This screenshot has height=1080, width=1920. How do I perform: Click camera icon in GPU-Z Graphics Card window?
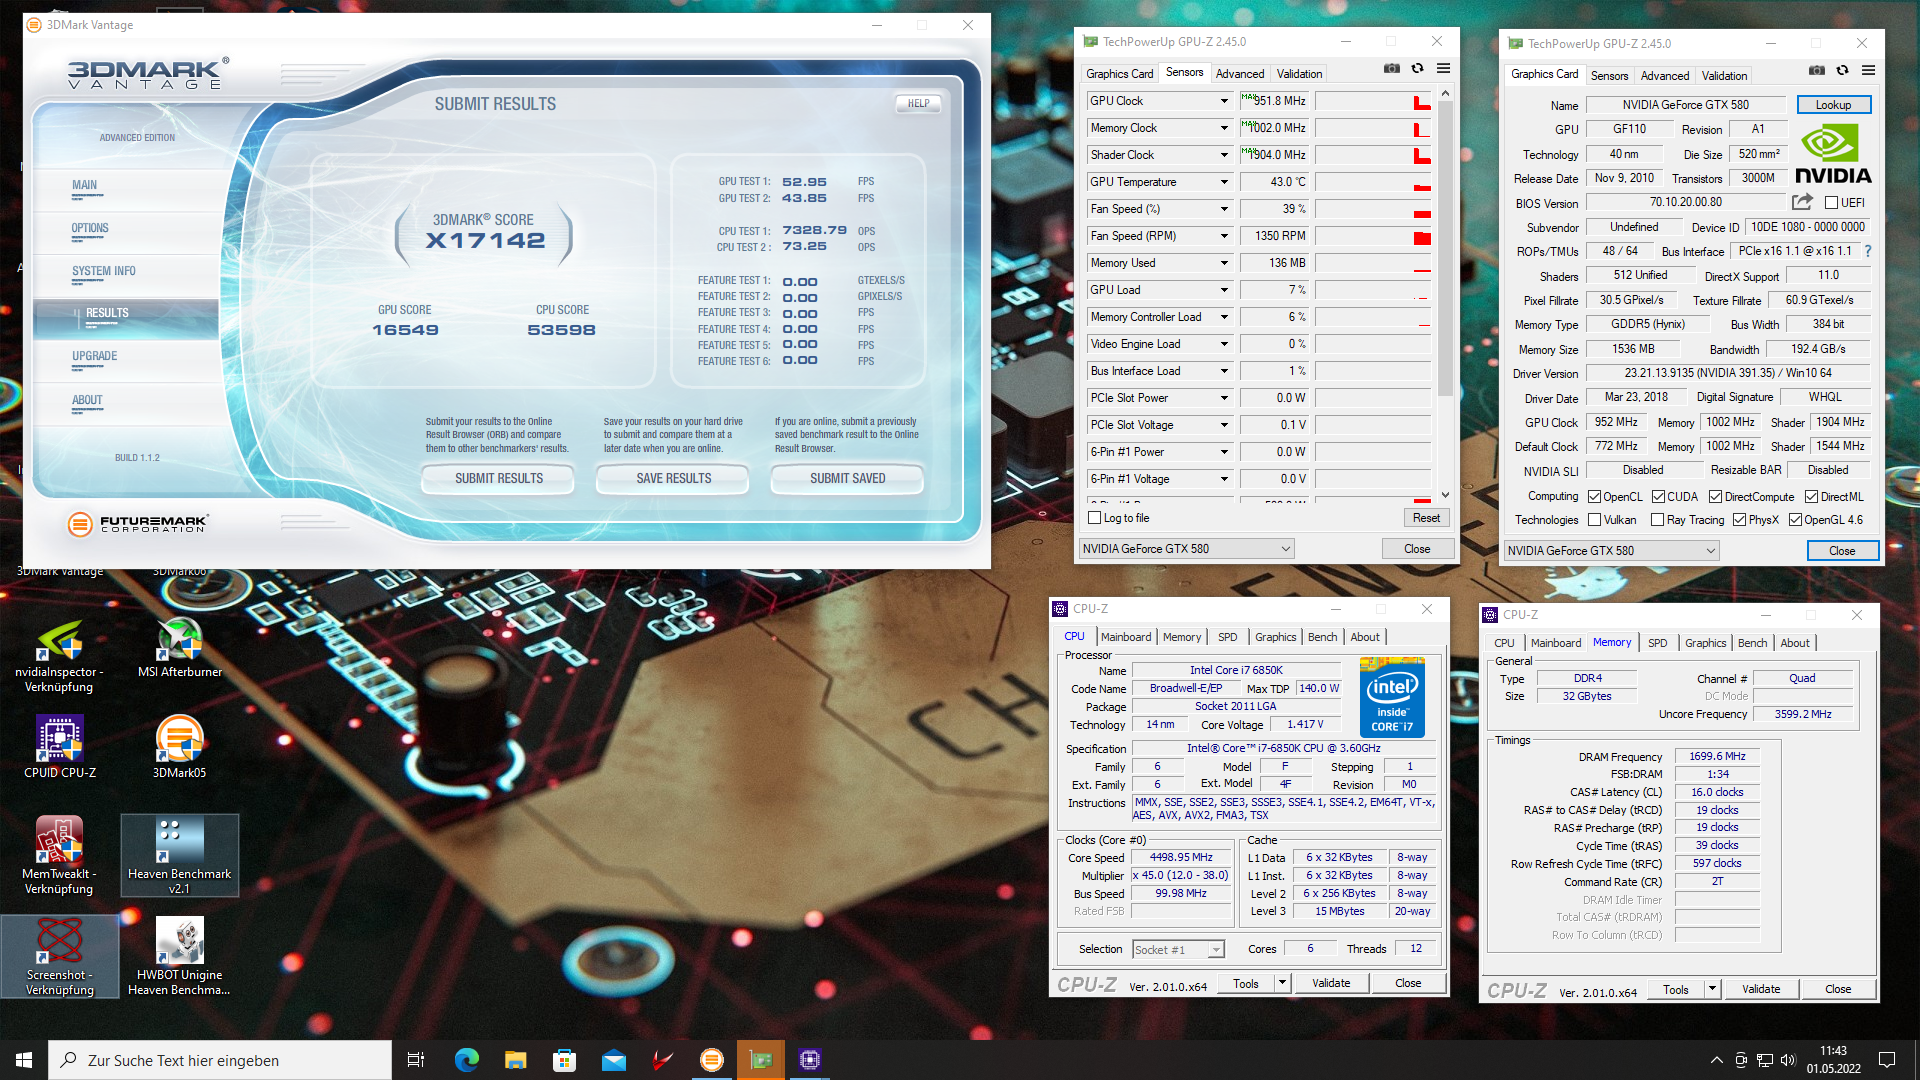pyautogui.click(x=1817, y=70)
